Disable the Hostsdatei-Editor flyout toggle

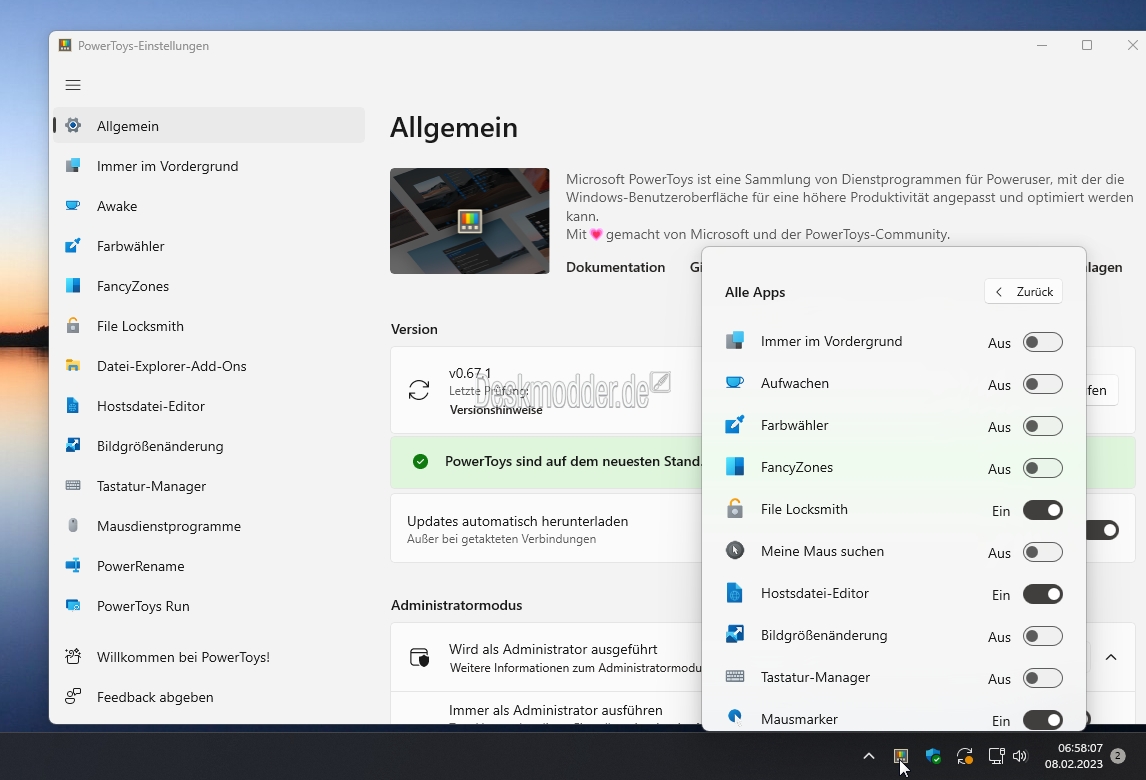pyautogui.click(x=1042, y=594)
